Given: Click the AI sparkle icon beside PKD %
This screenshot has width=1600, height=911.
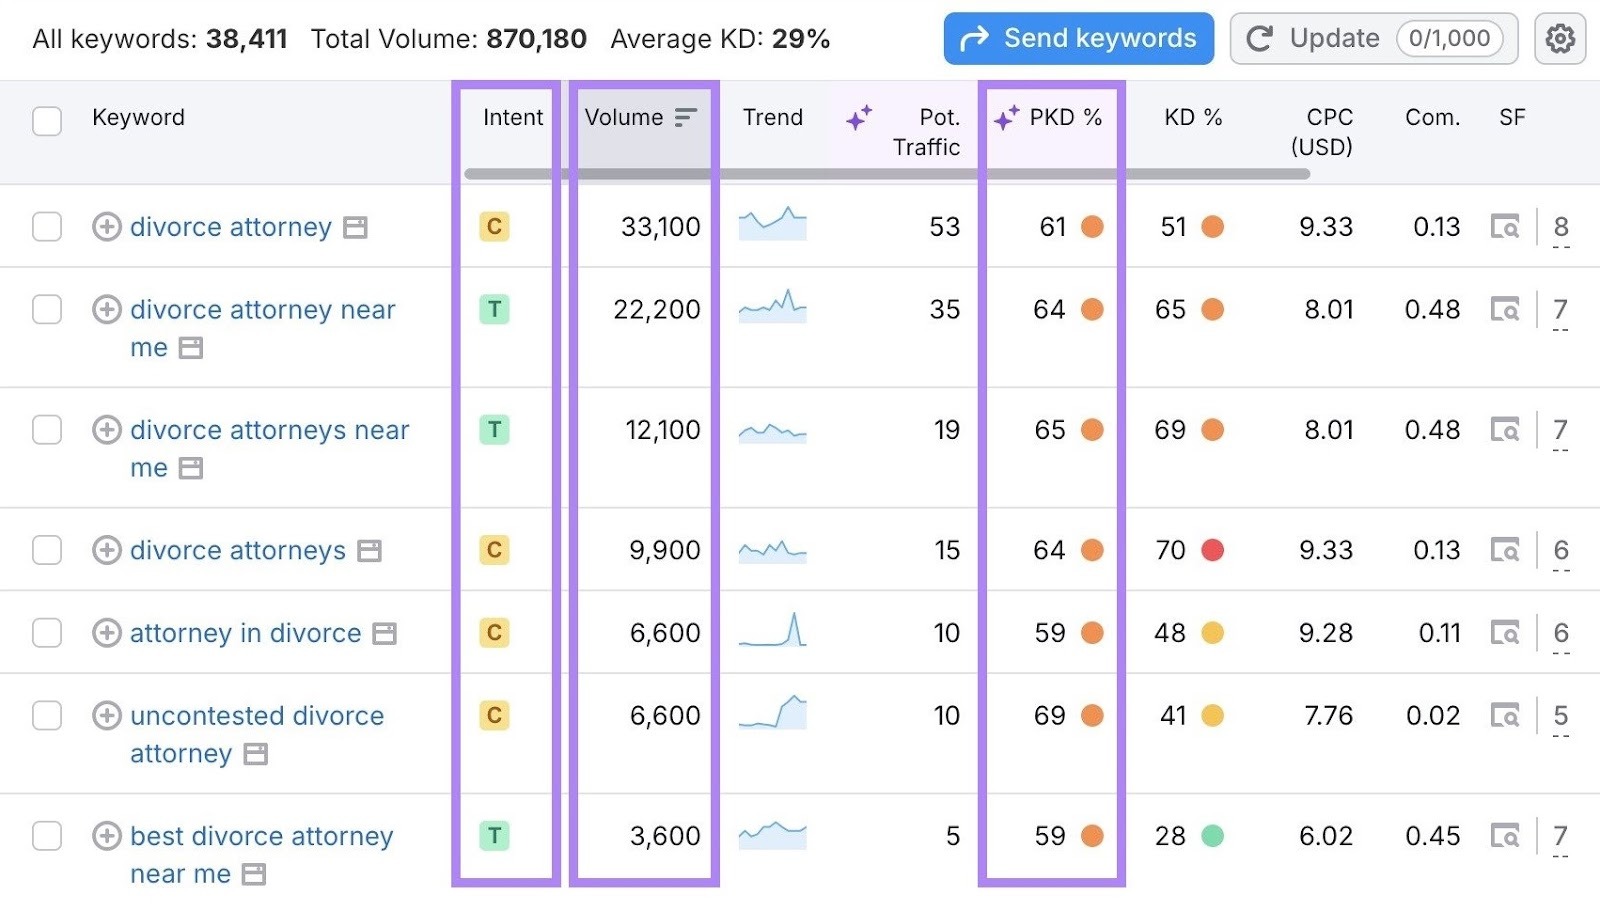Looking at the screenshot, I should pos(1005,117).
